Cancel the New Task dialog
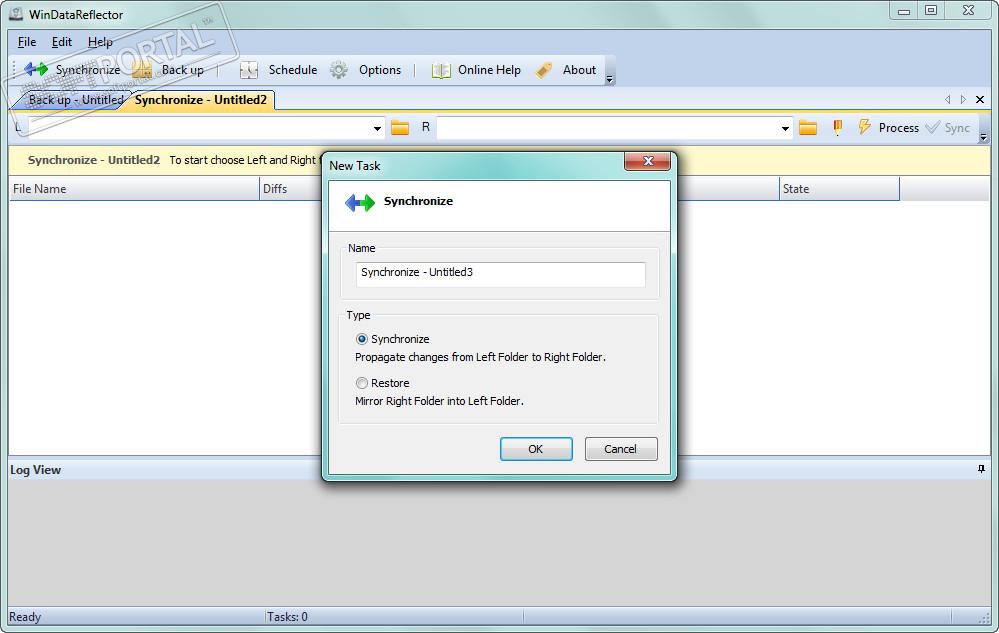 coord(621,449)
